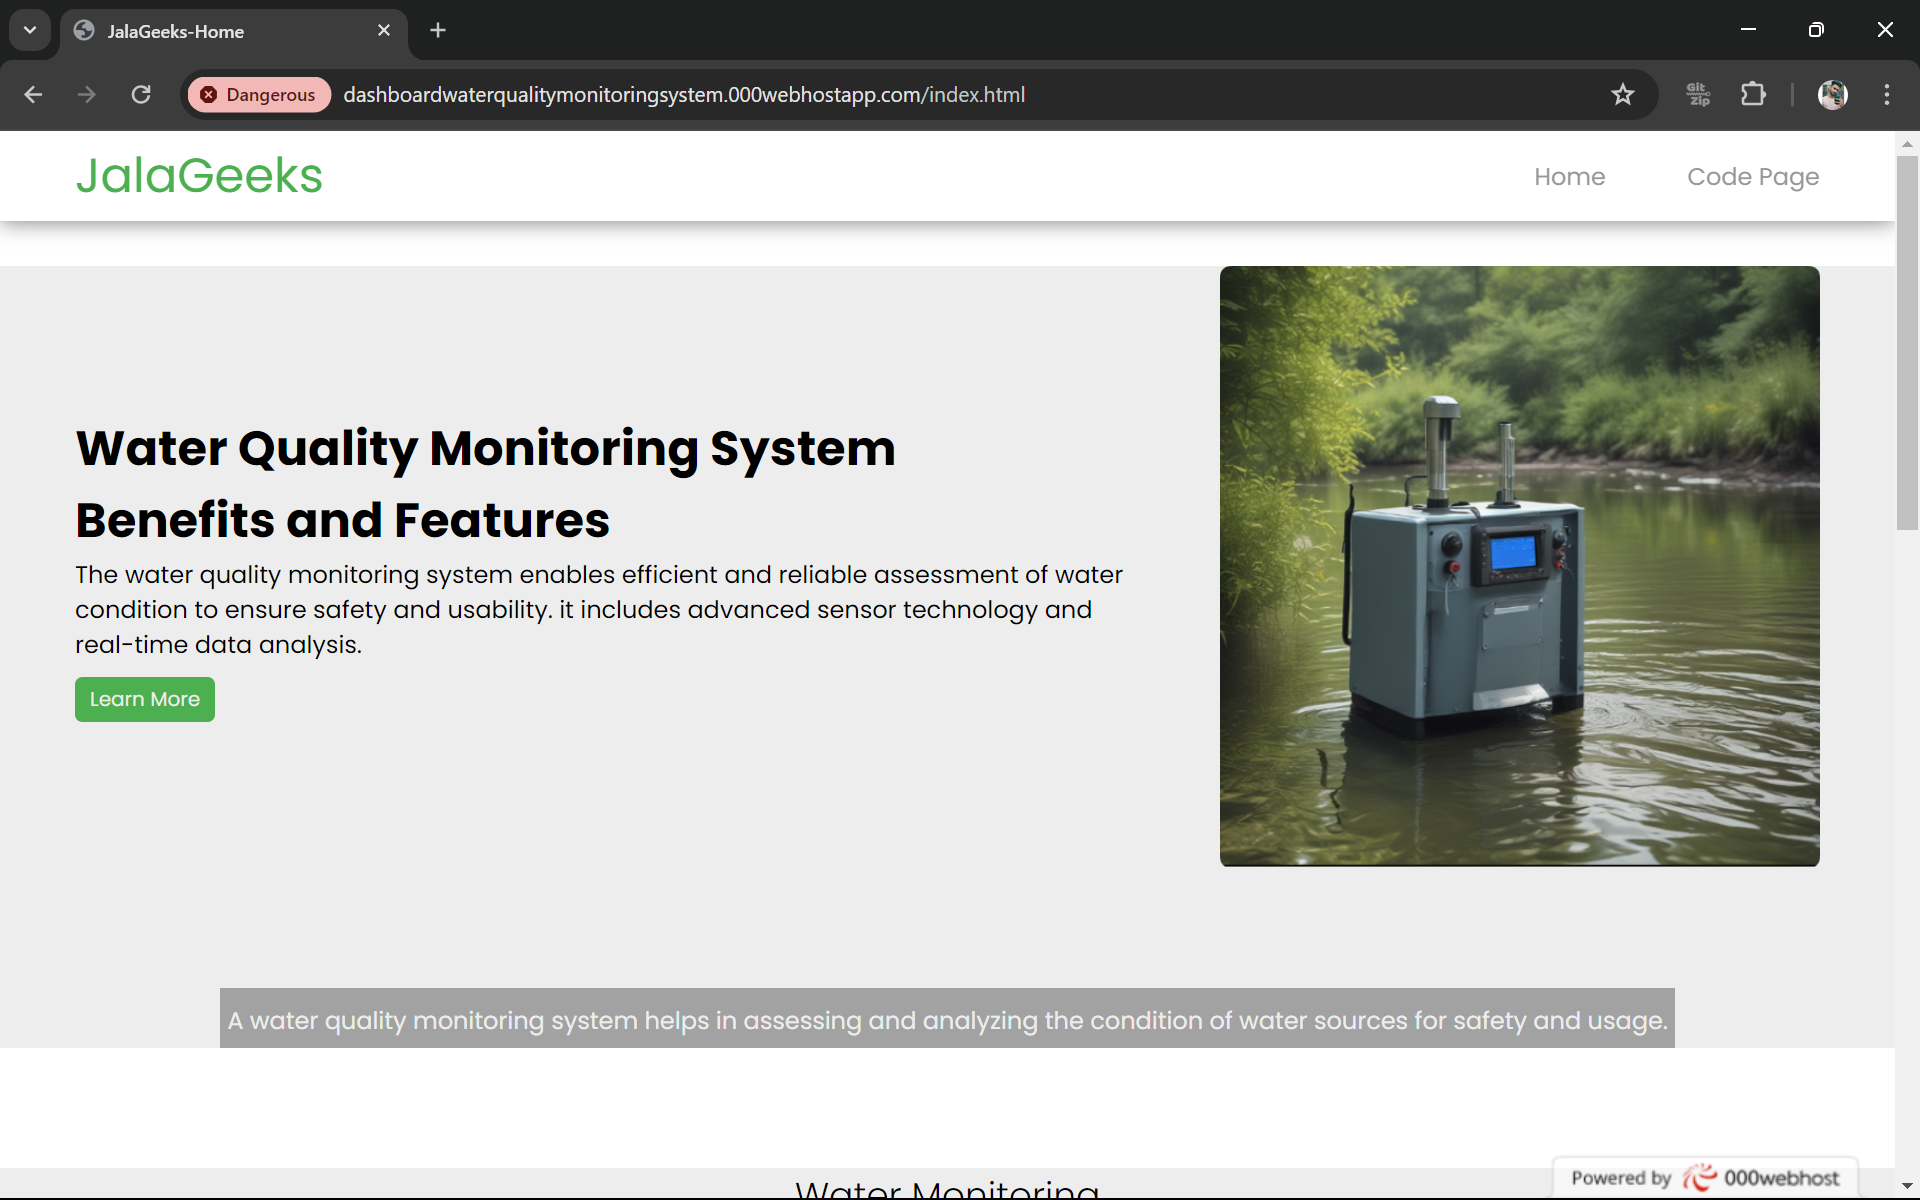Expand the tab search dropdown arrow
Image resolution: width=1920 pixels, height=1200 pixels.
point(30,30)
